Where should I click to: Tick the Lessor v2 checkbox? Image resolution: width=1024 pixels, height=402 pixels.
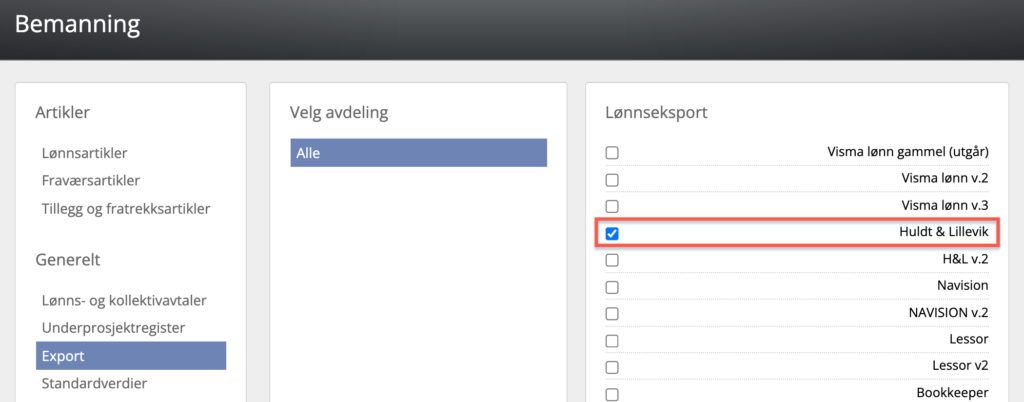point(612,366)
